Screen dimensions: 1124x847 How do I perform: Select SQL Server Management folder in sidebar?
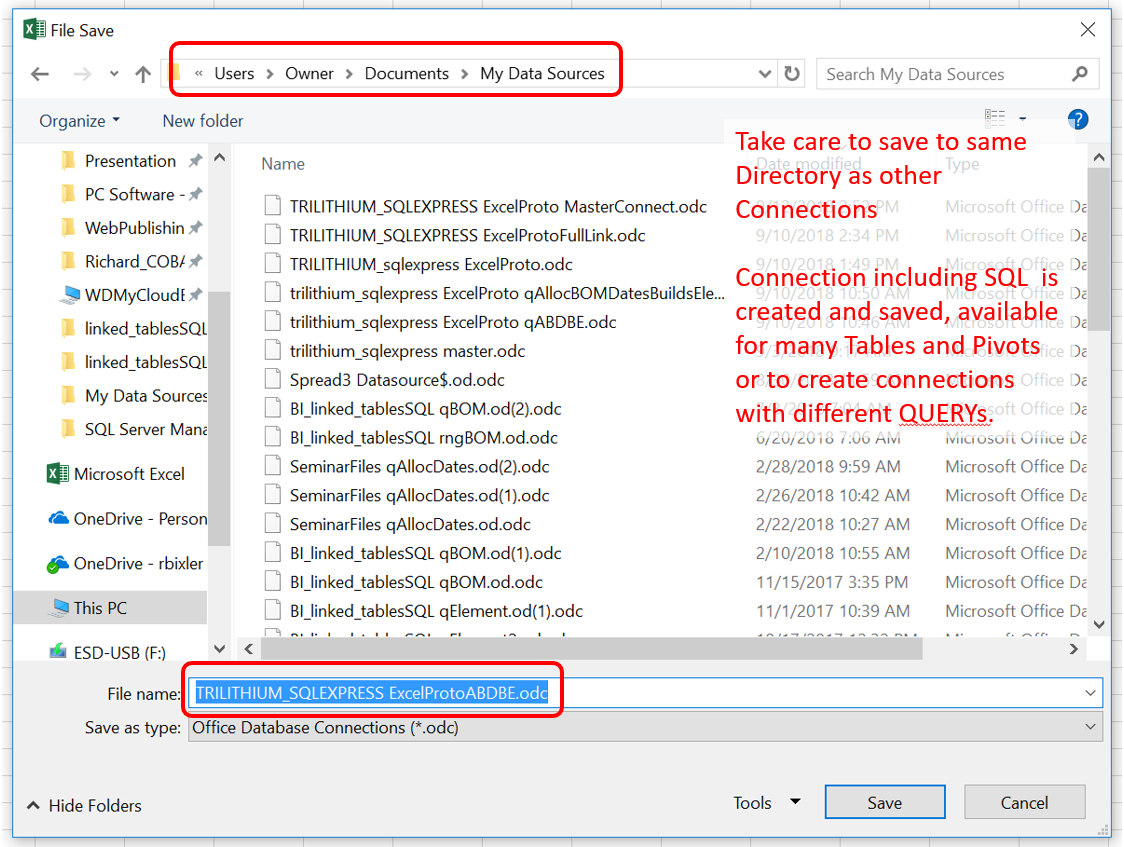[x=134, y=429]
